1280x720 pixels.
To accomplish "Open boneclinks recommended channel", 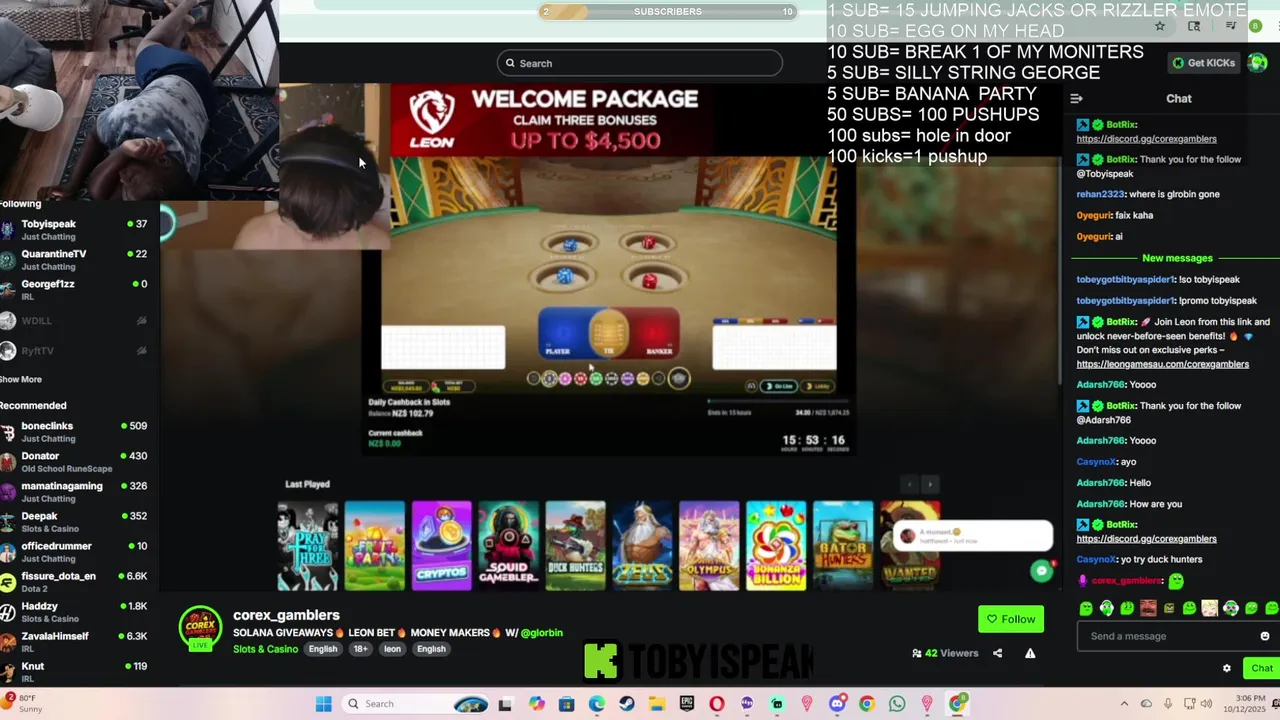I will point(74,431).
